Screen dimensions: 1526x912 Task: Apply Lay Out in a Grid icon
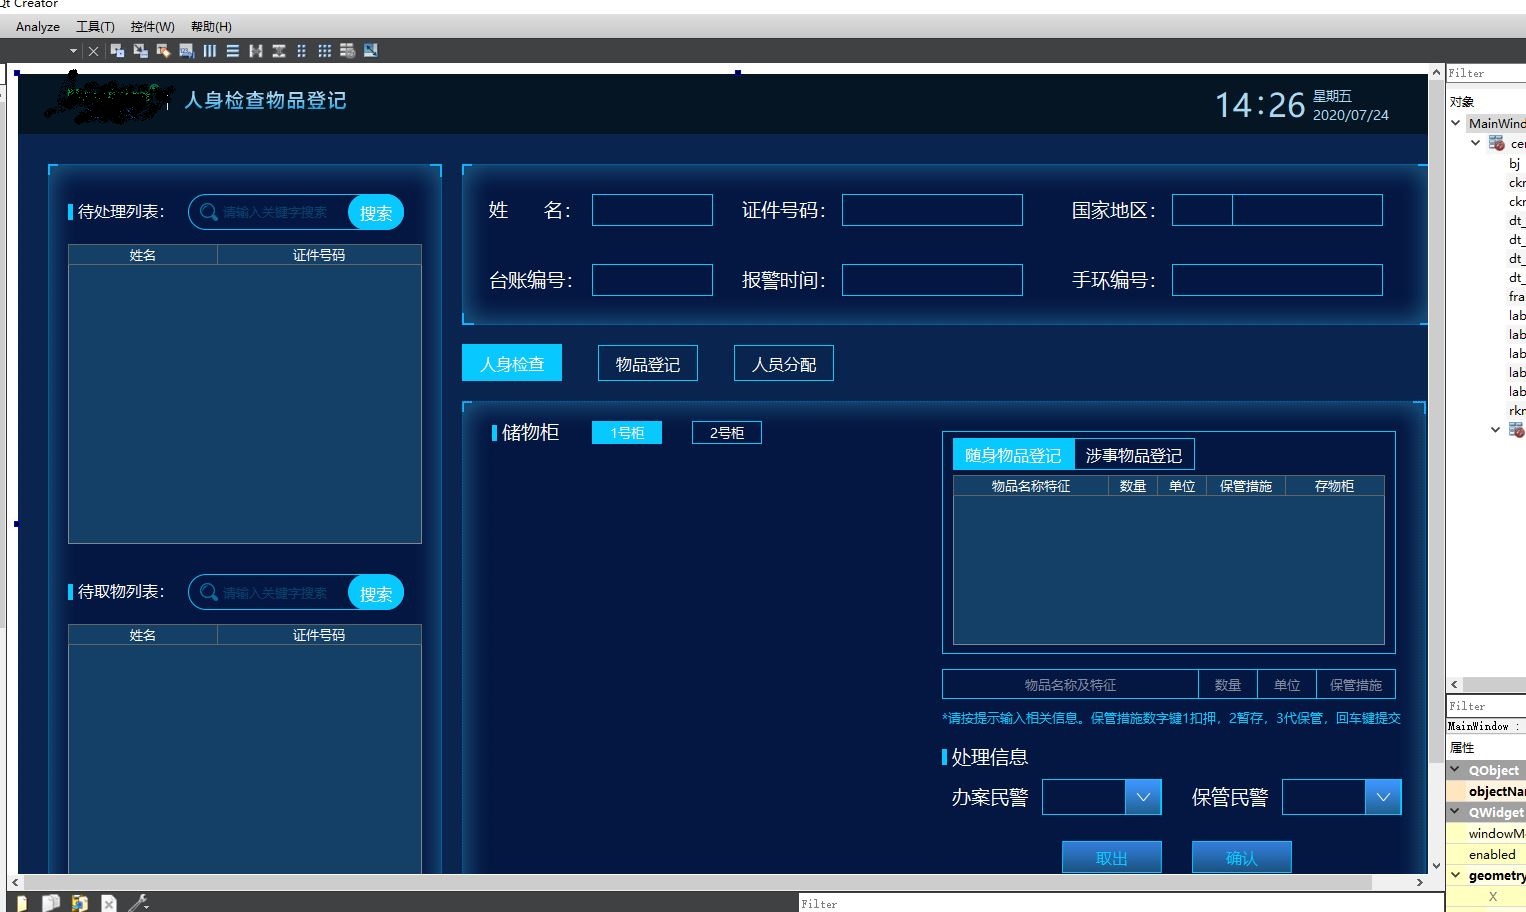coord(324,51)
